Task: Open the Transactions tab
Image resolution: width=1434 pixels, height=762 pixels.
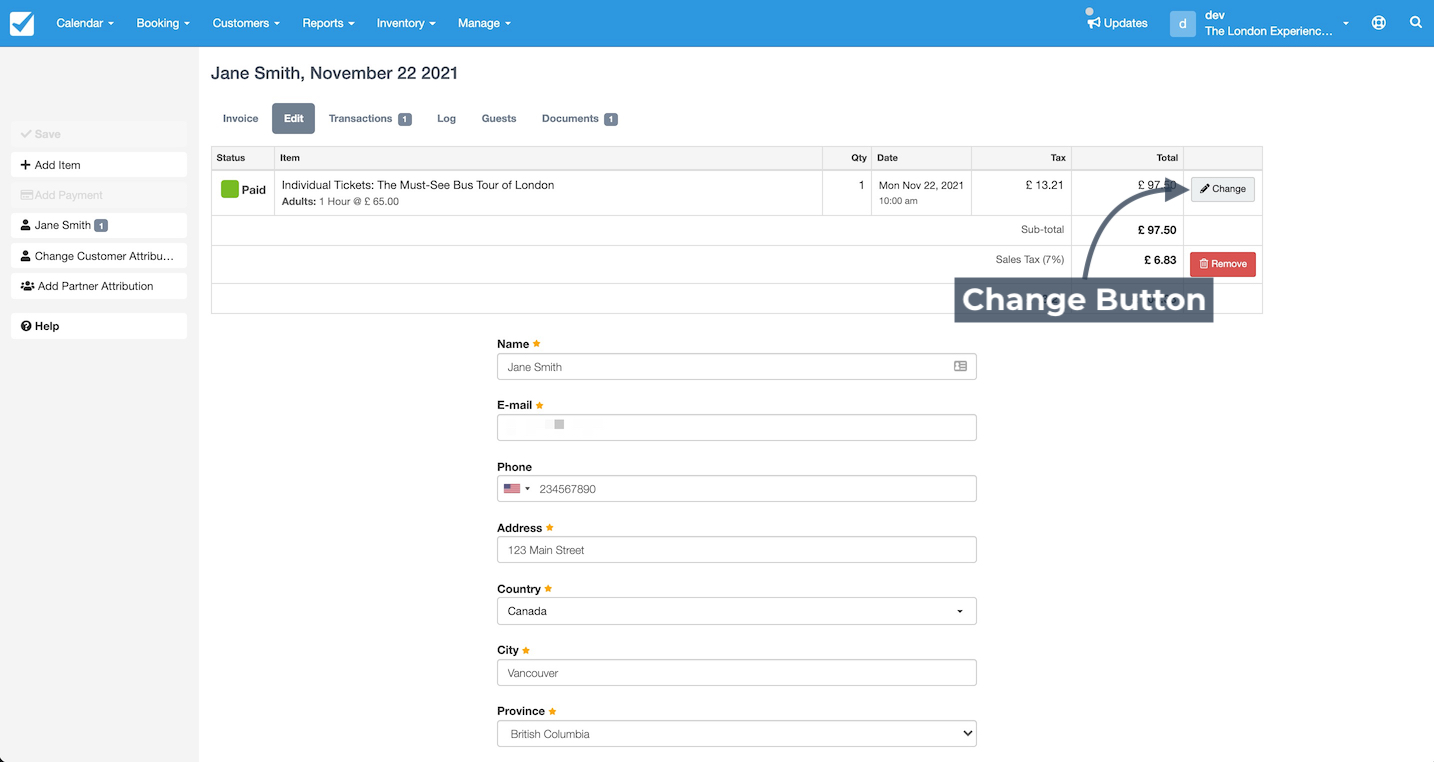Action: pos(370,118)
